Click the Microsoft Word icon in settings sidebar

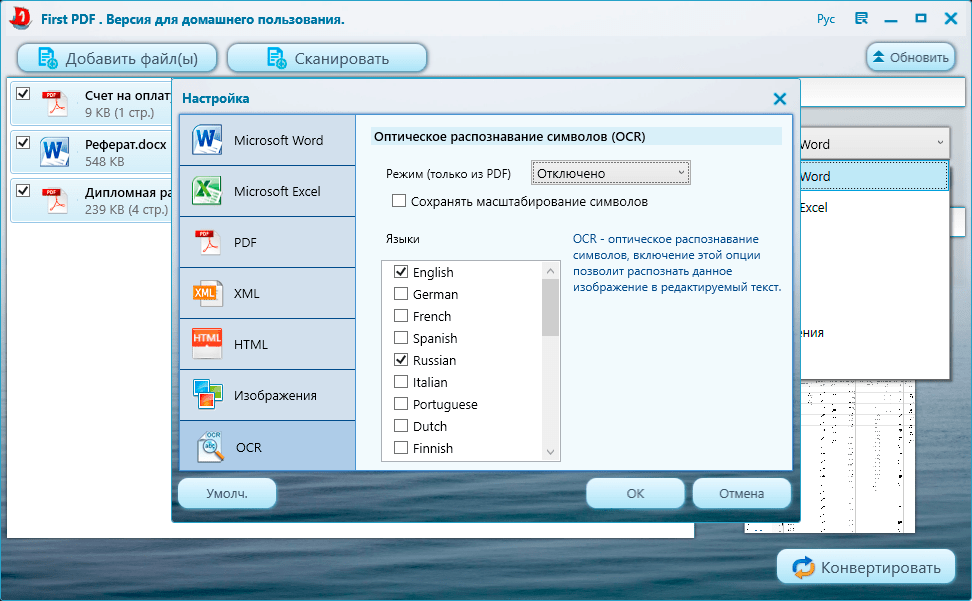point(206,140)
